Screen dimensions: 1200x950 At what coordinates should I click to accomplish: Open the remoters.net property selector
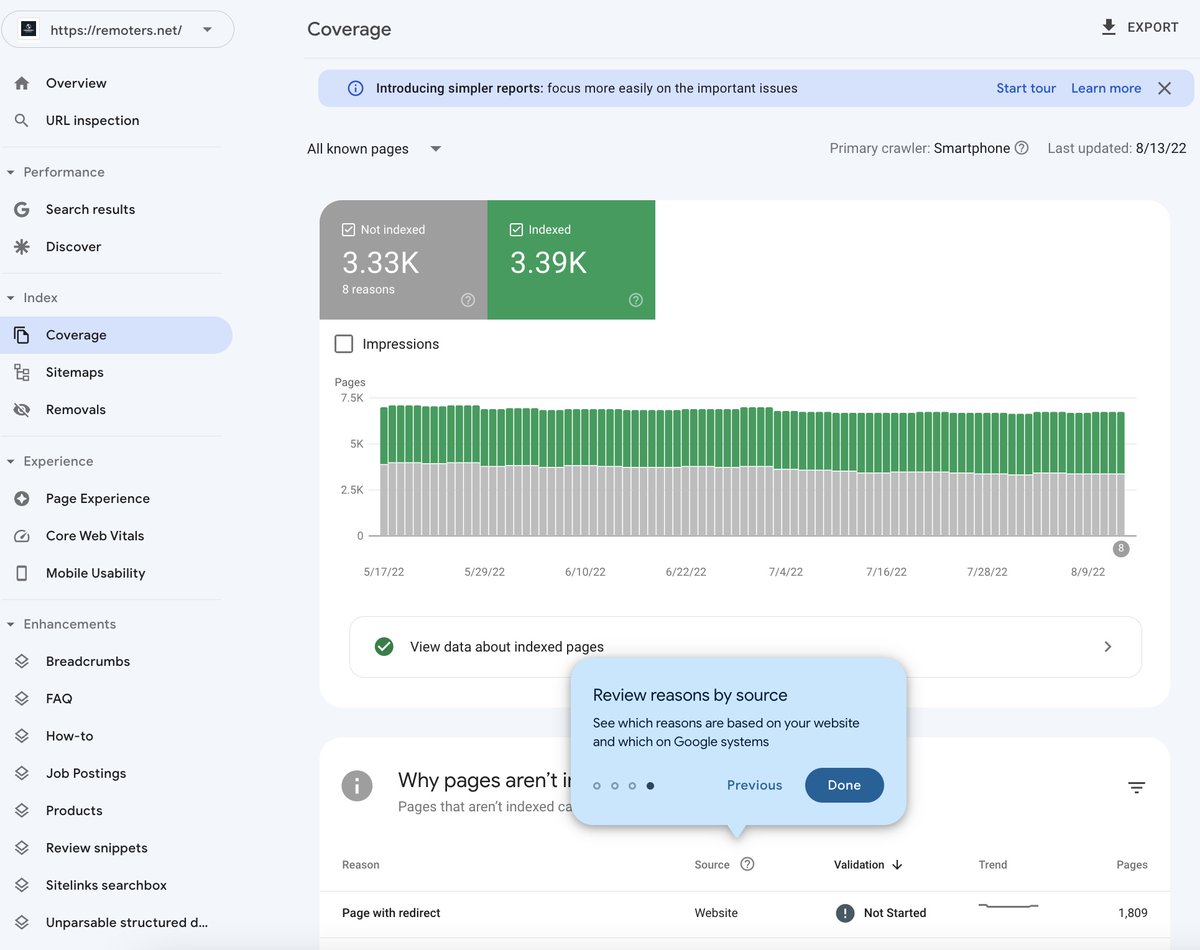[x=118, y=29]
